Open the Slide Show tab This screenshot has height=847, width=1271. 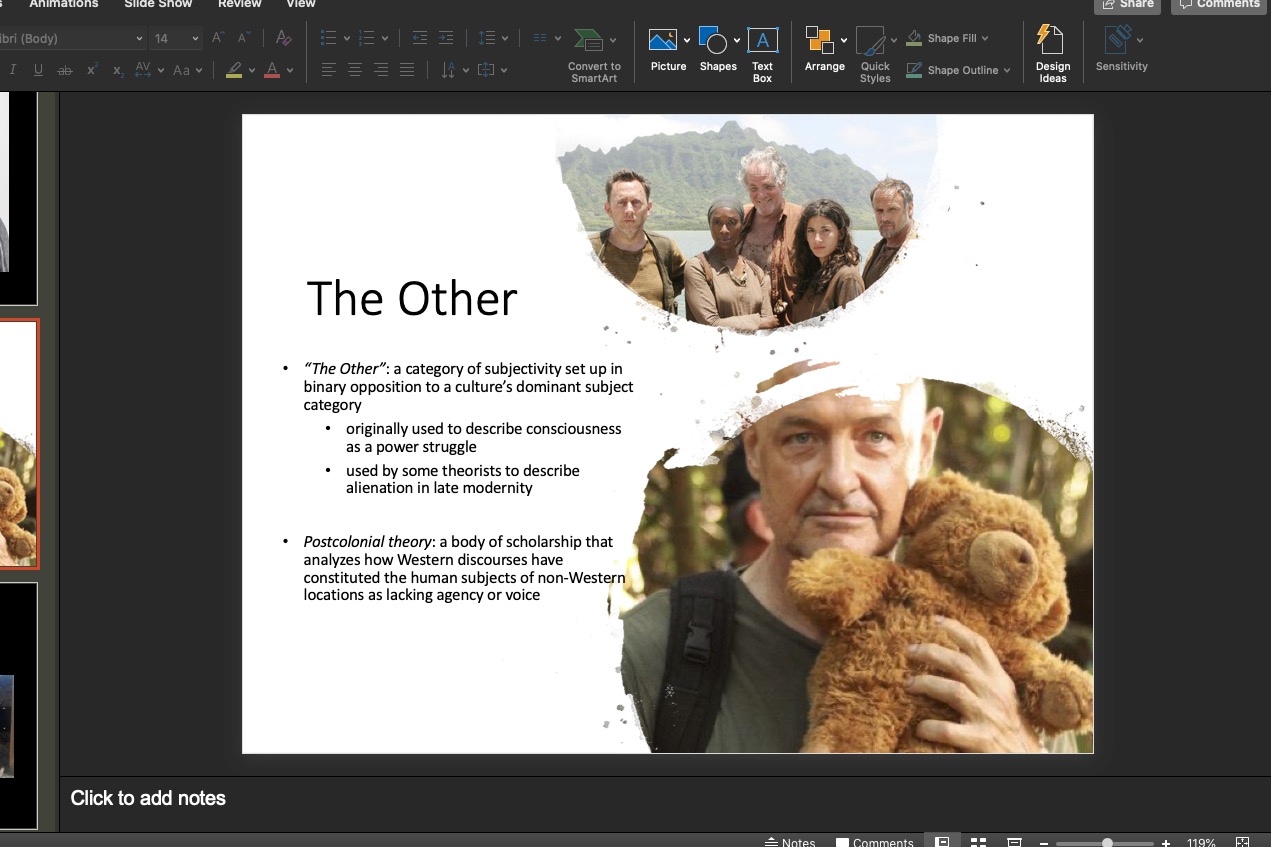(158, 4)
